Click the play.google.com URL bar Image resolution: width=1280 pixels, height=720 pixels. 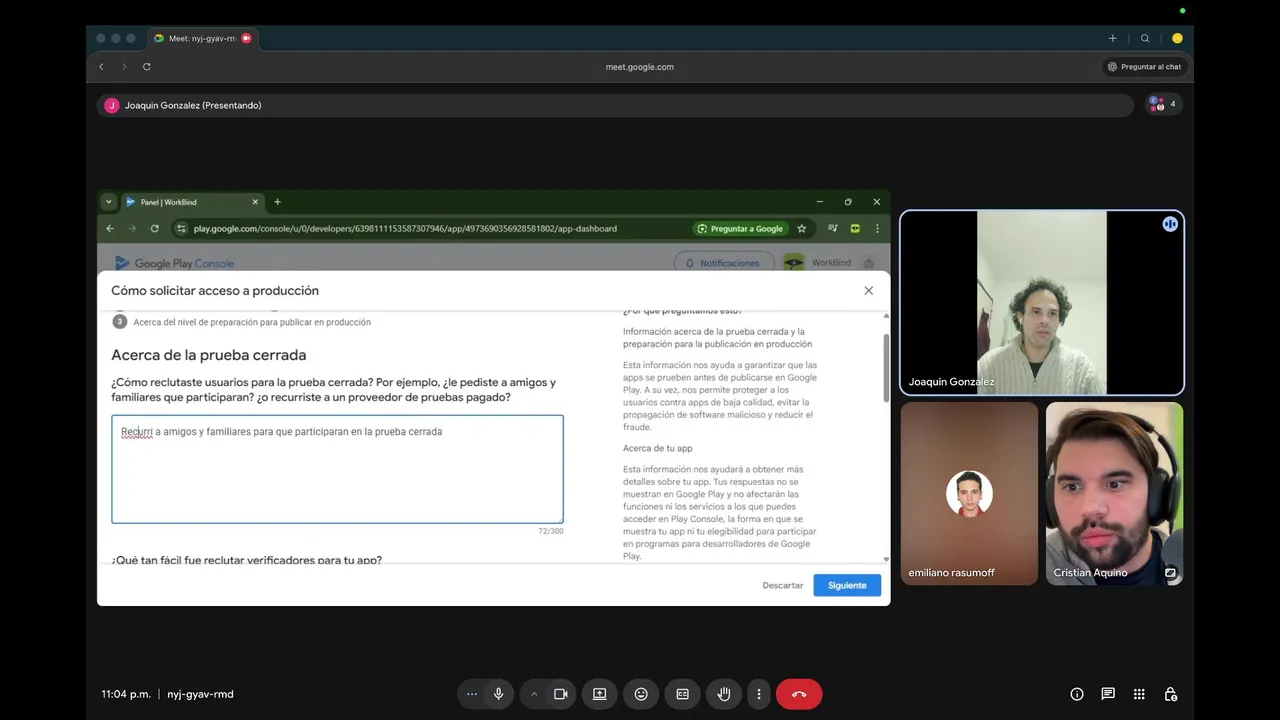(x=405, y=228)
